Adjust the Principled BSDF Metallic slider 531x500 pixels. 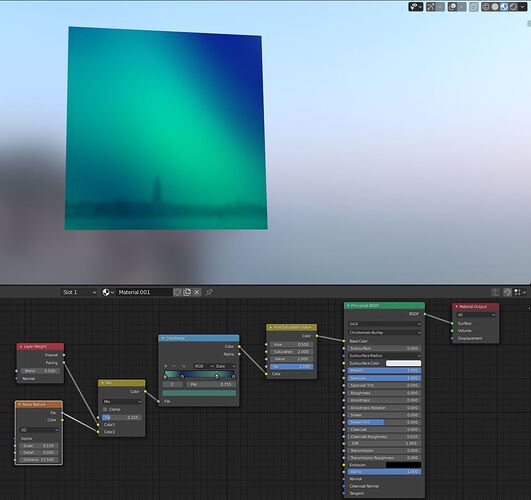pos(385,371)
